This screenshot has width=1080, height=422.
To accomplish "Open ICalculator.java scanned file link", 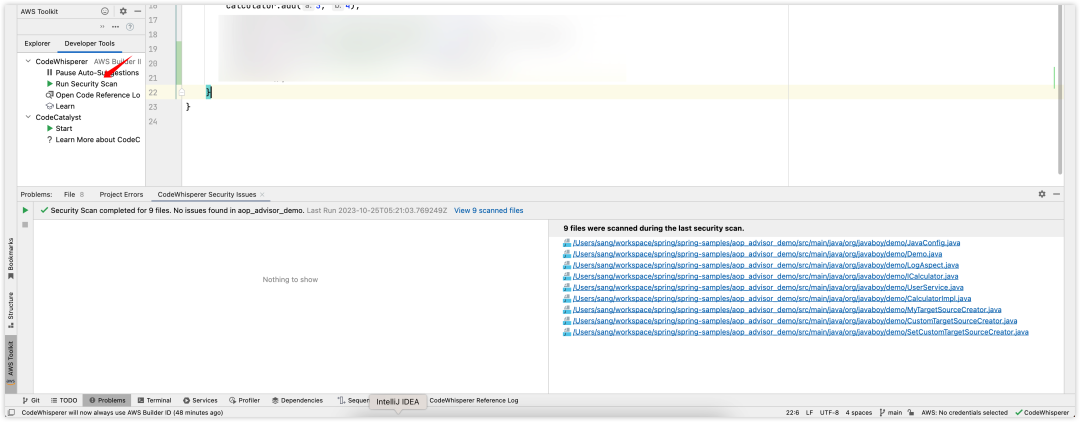I will point(765,276).
